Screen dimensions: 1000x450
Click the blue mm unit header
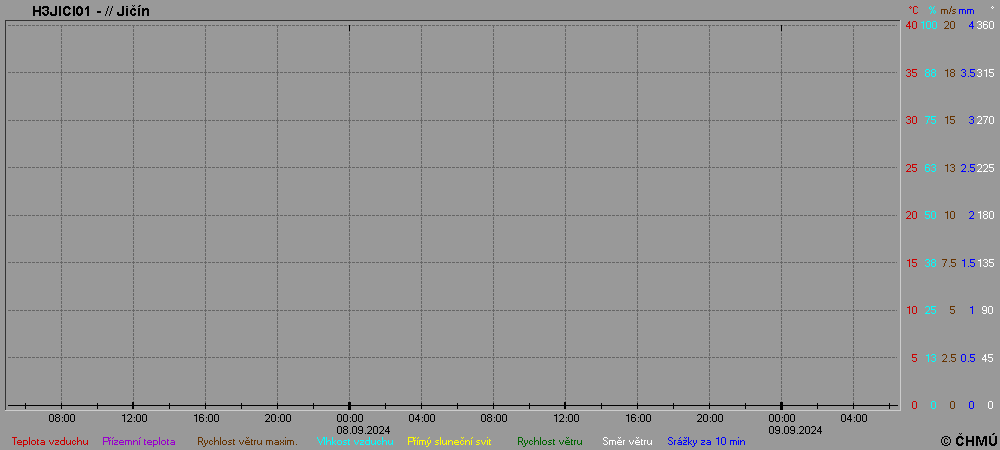[x=966, y=10]
